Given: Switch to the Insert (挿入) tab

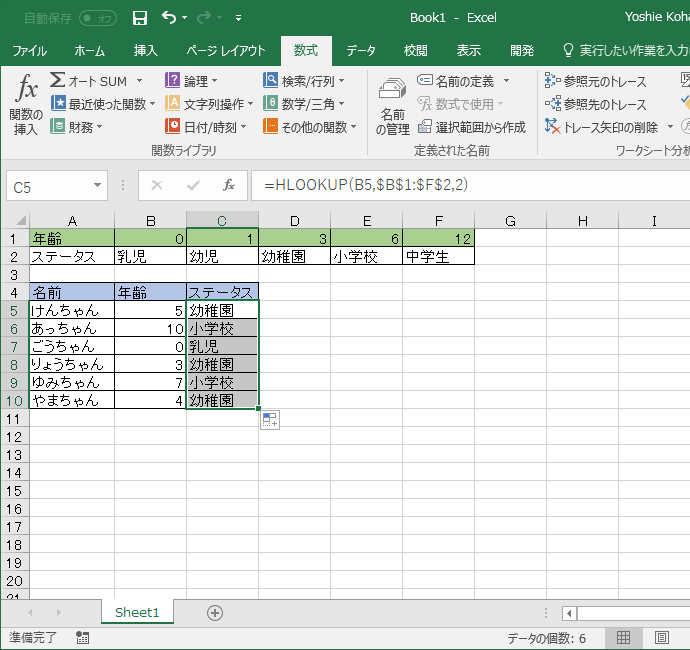Looking at the screenshot, I should (x=145, y=51).
